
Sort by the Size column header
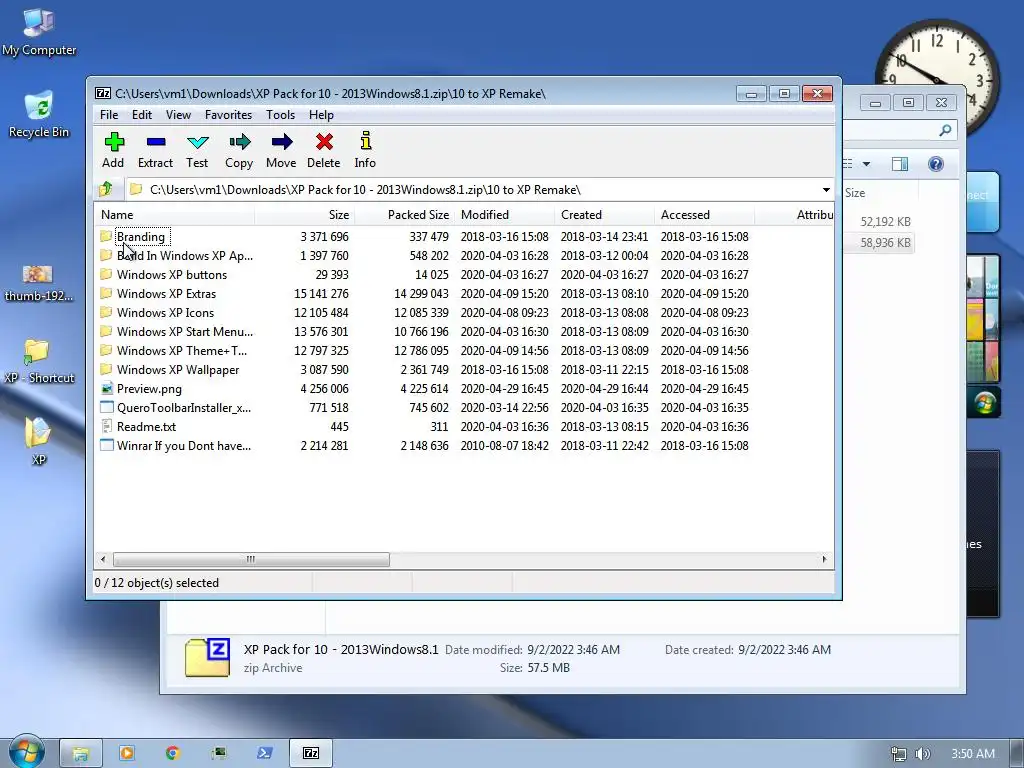pos(304,215)
